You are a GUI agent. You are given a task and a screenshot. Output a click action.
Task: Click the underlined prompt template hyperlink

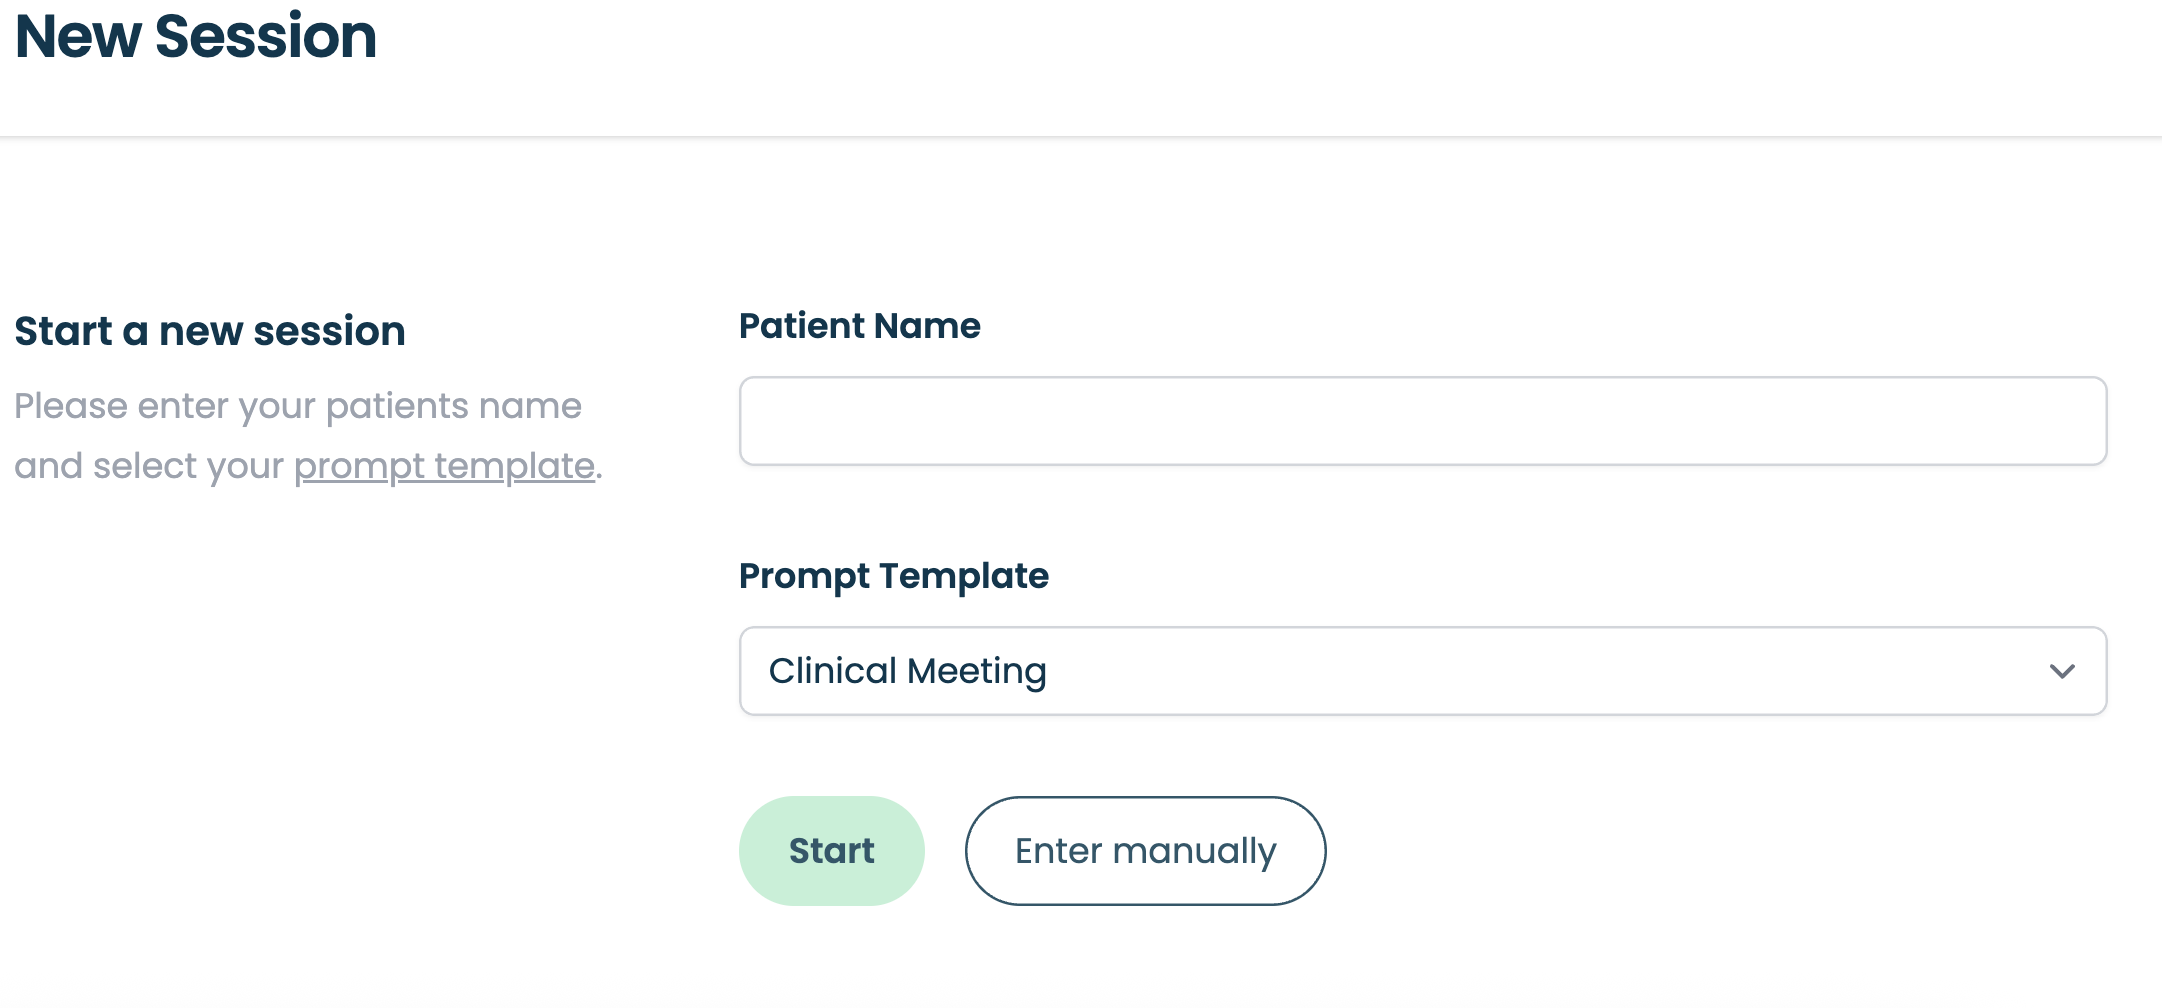pos(443,465)
